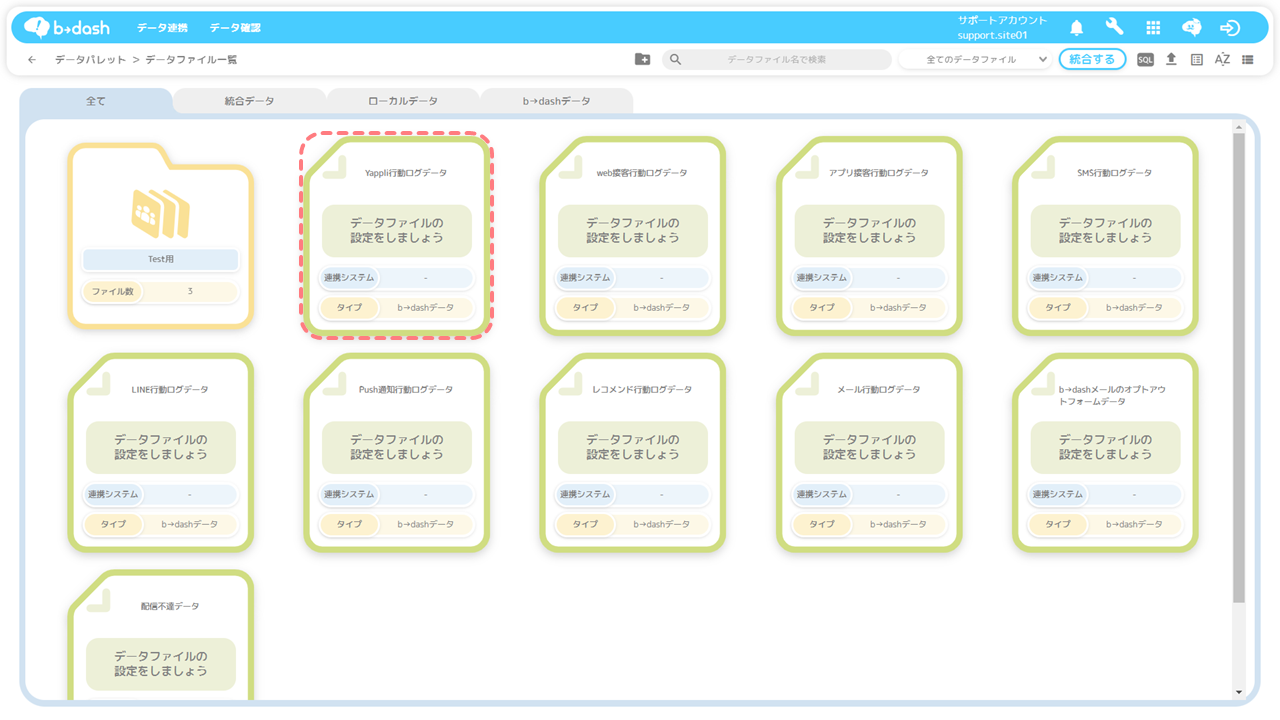Click the データファイル一覧 breadcrumb
1280x720 pixels.
click(x=191, y=60)
